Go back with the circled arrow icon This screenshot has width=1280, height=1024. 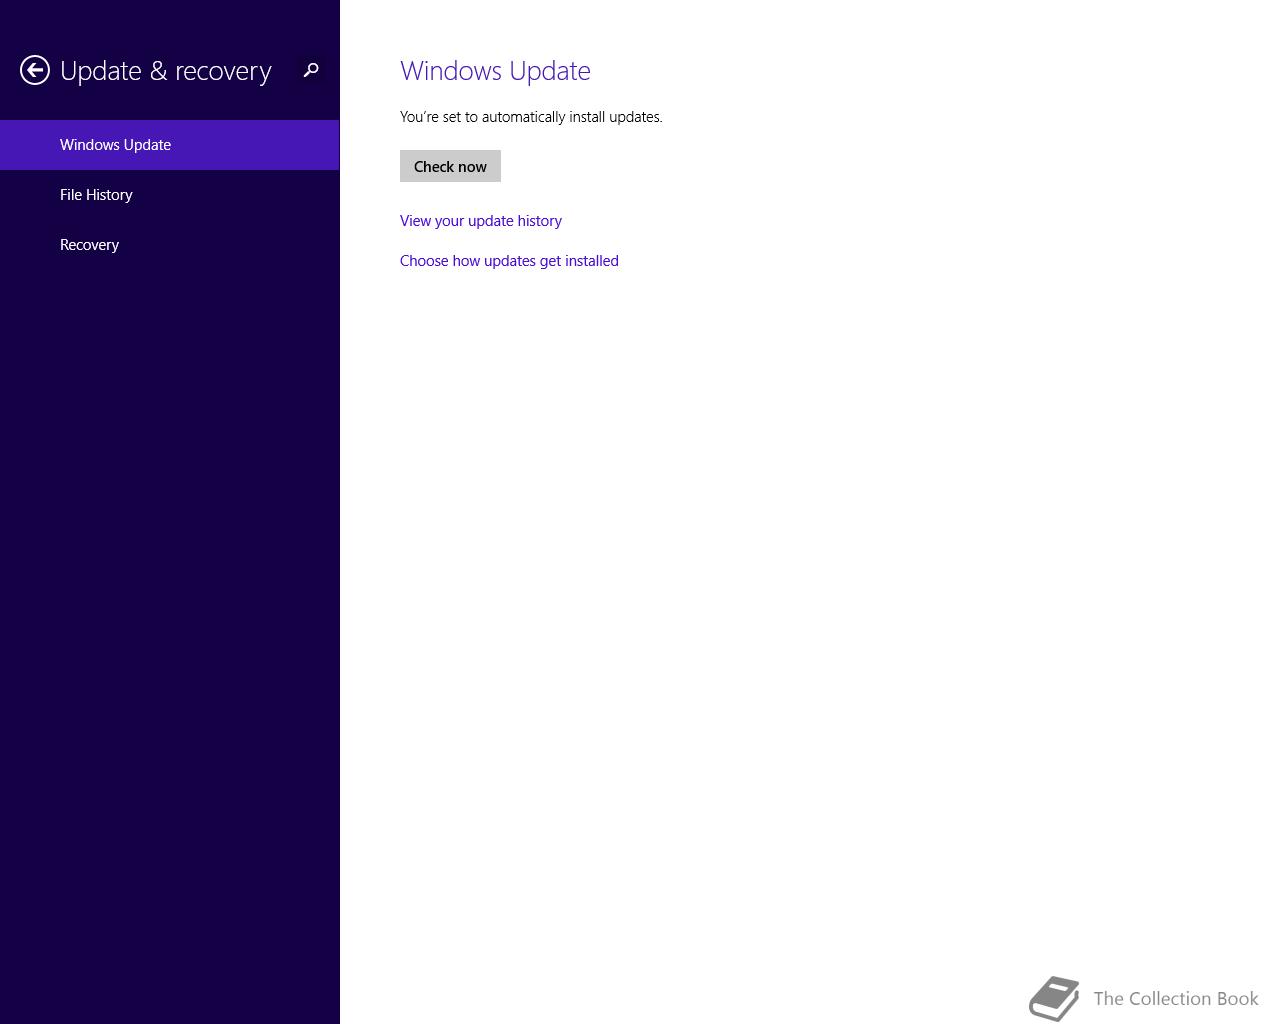(35, 70)
